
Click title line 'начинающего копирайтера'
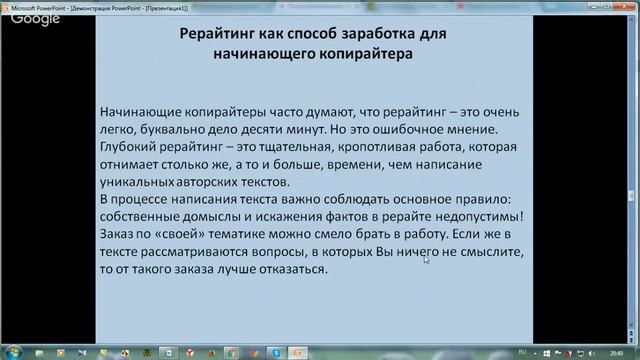pos(313,53)
